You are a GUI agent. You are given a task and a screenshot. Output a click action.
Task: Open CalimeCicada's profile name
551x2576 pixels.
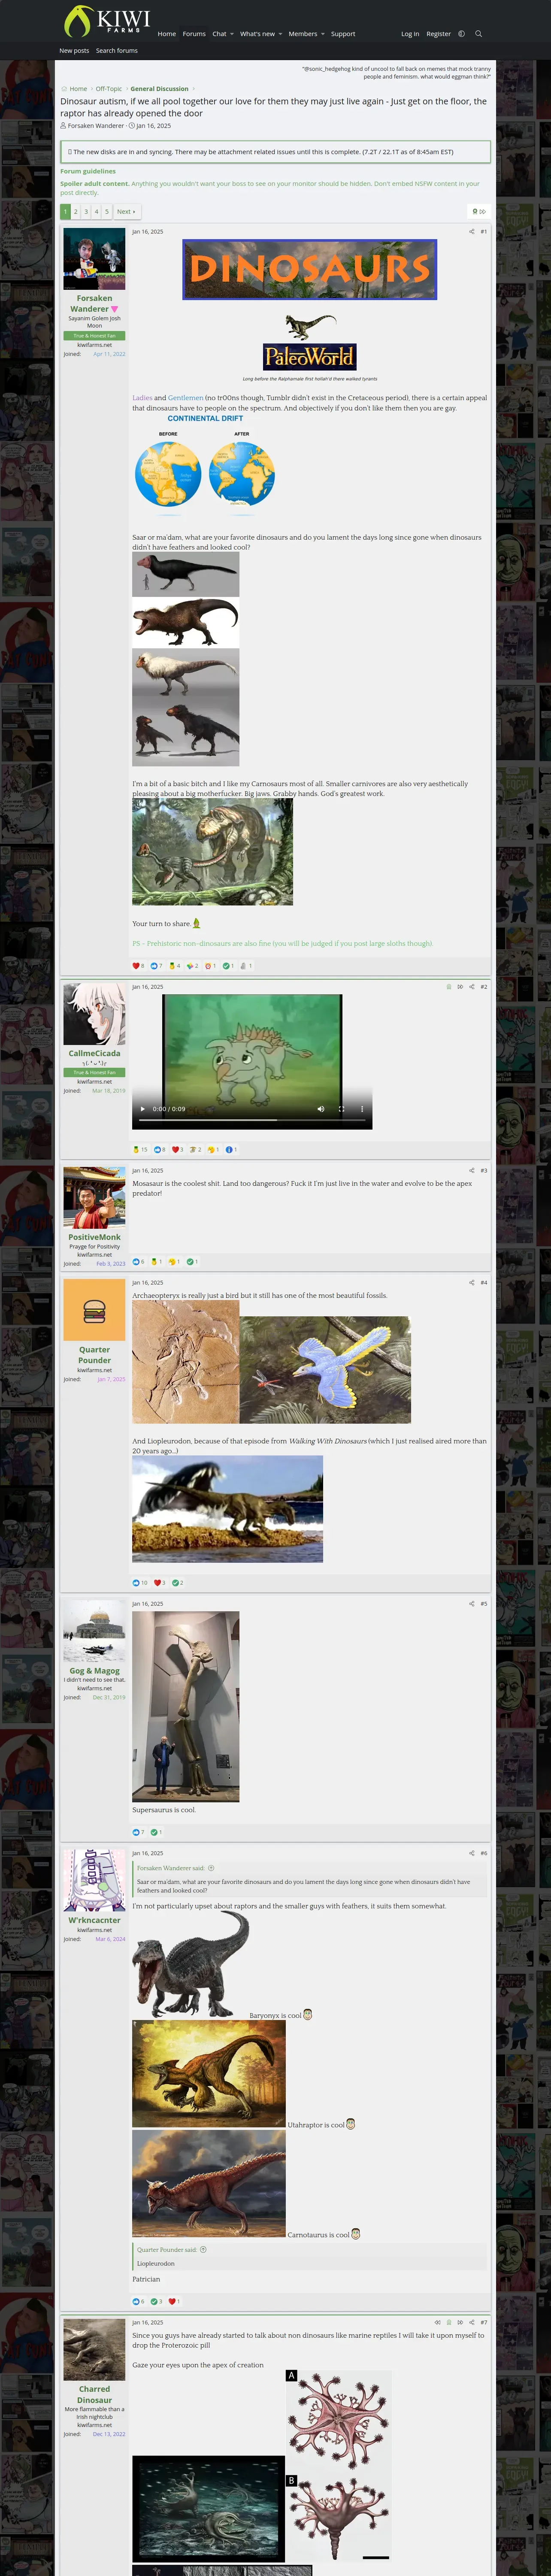[94, 1054]
